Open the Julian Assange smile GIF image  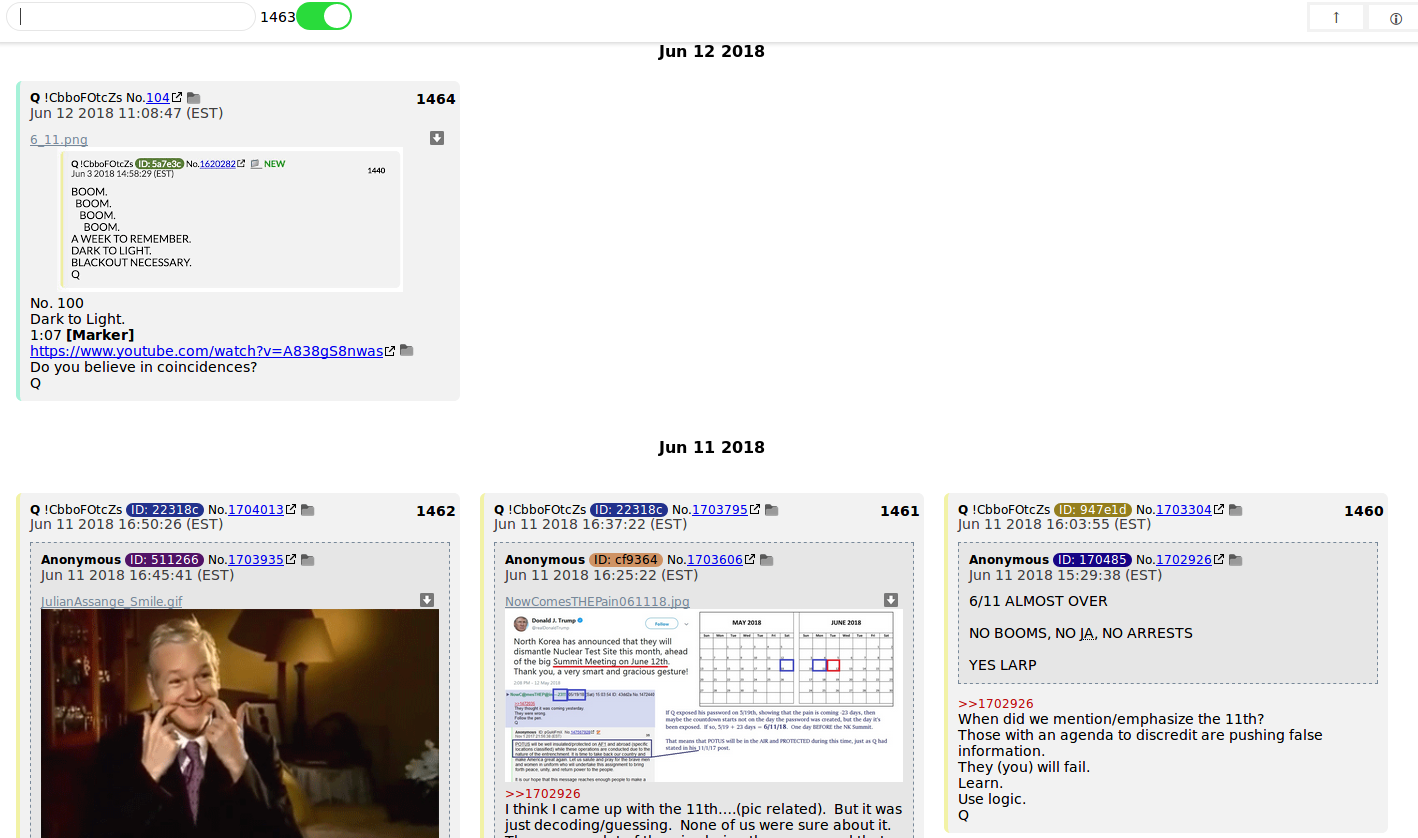point(240,722)
